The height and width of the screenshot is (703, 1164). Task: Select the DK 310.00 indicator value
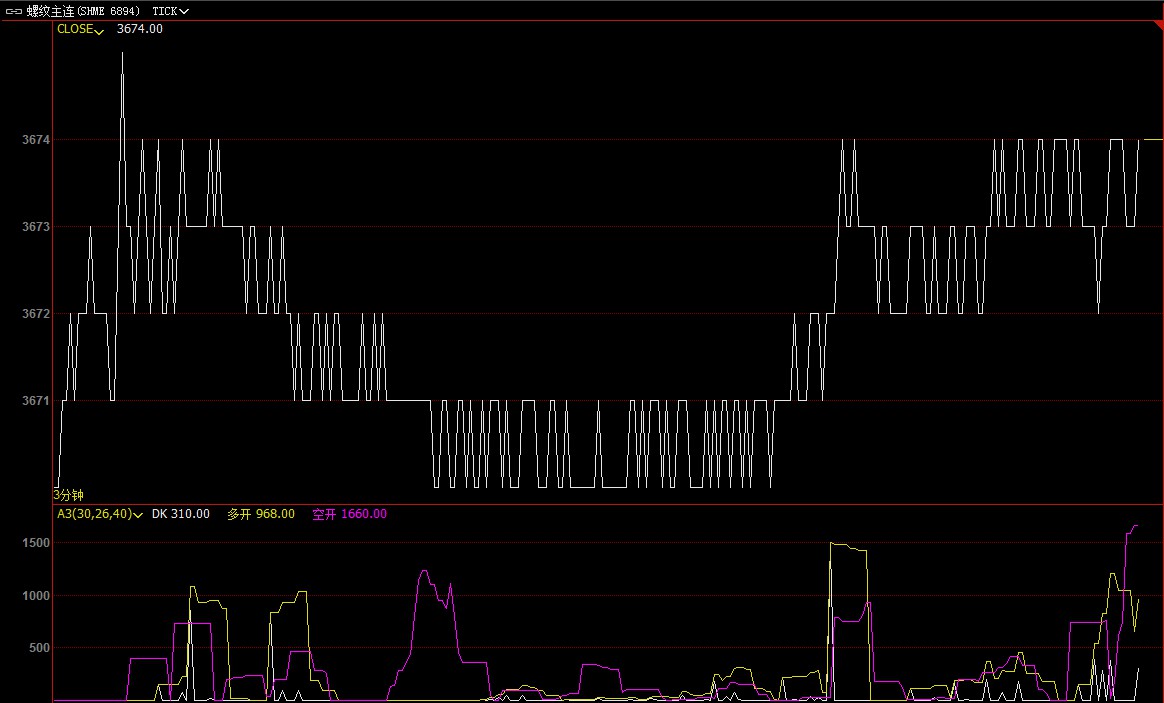coord(181,514)
